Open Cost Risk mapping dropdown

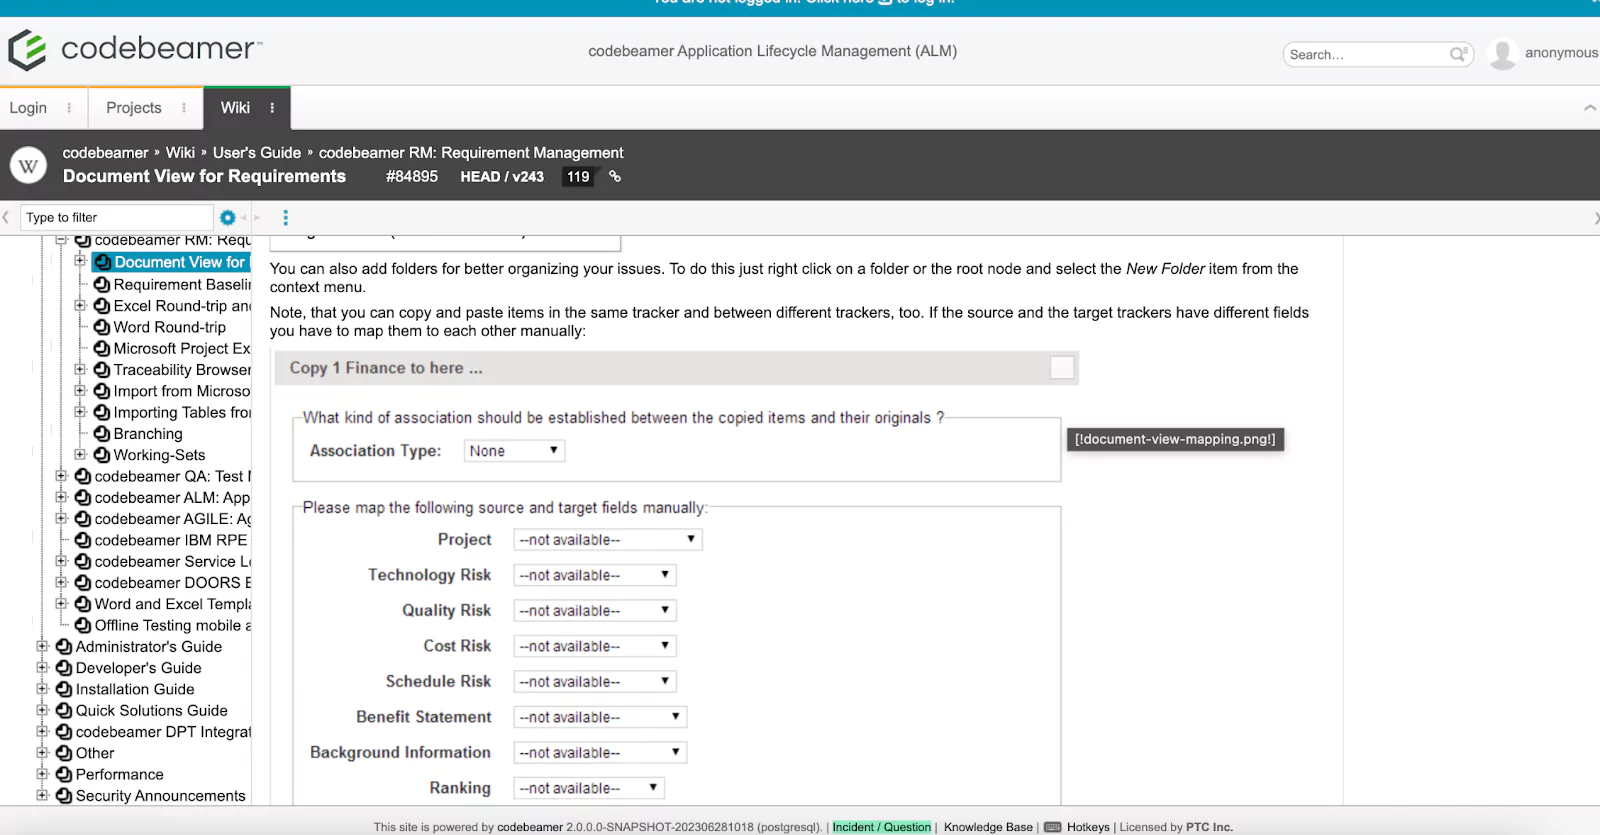click(595, 646)
